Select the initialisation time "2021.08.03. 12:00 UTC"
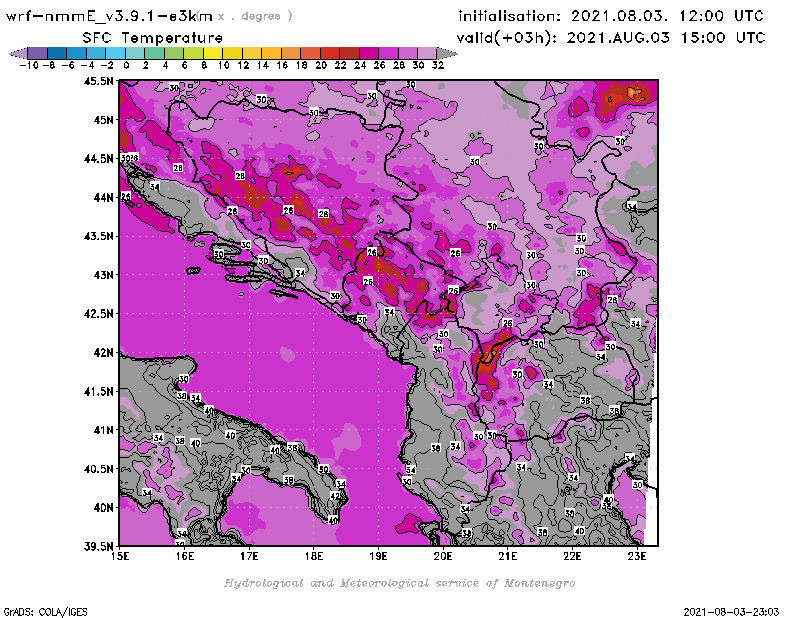Viewport: 800px width, 618px height. [x=667, y=16]
